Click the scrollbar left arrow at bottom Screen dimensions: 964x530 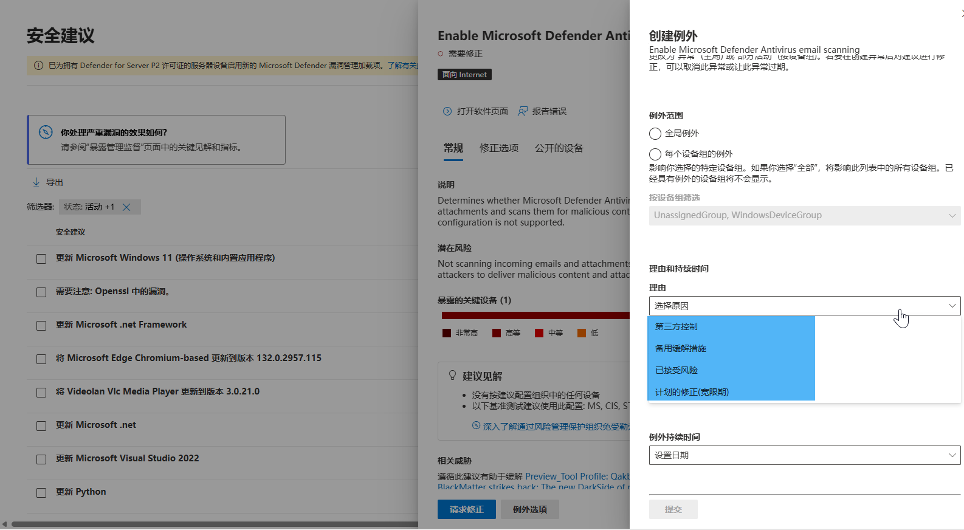[5, 524]
